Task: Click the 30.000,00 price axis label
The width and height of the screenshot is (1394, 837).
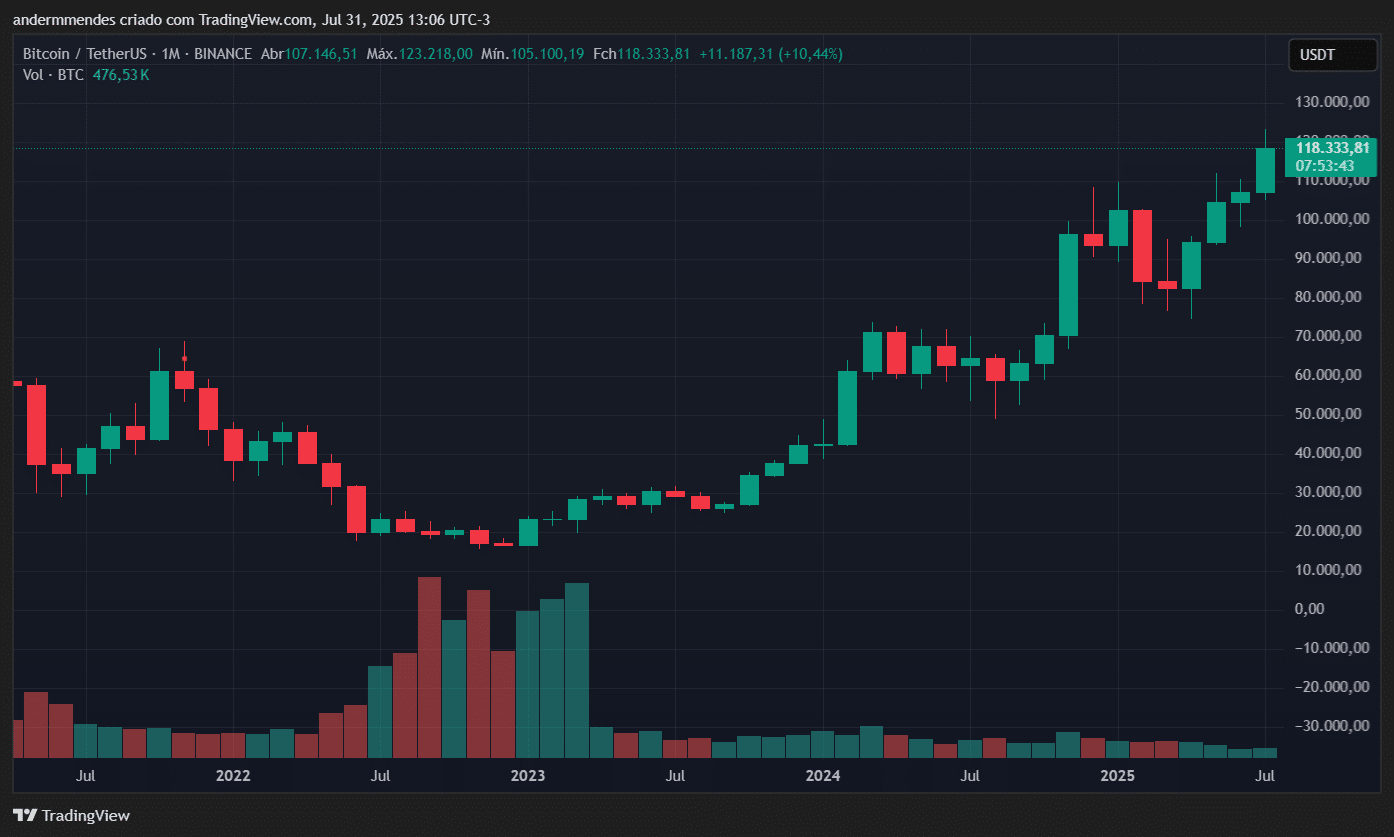Action: (1330, 492)
